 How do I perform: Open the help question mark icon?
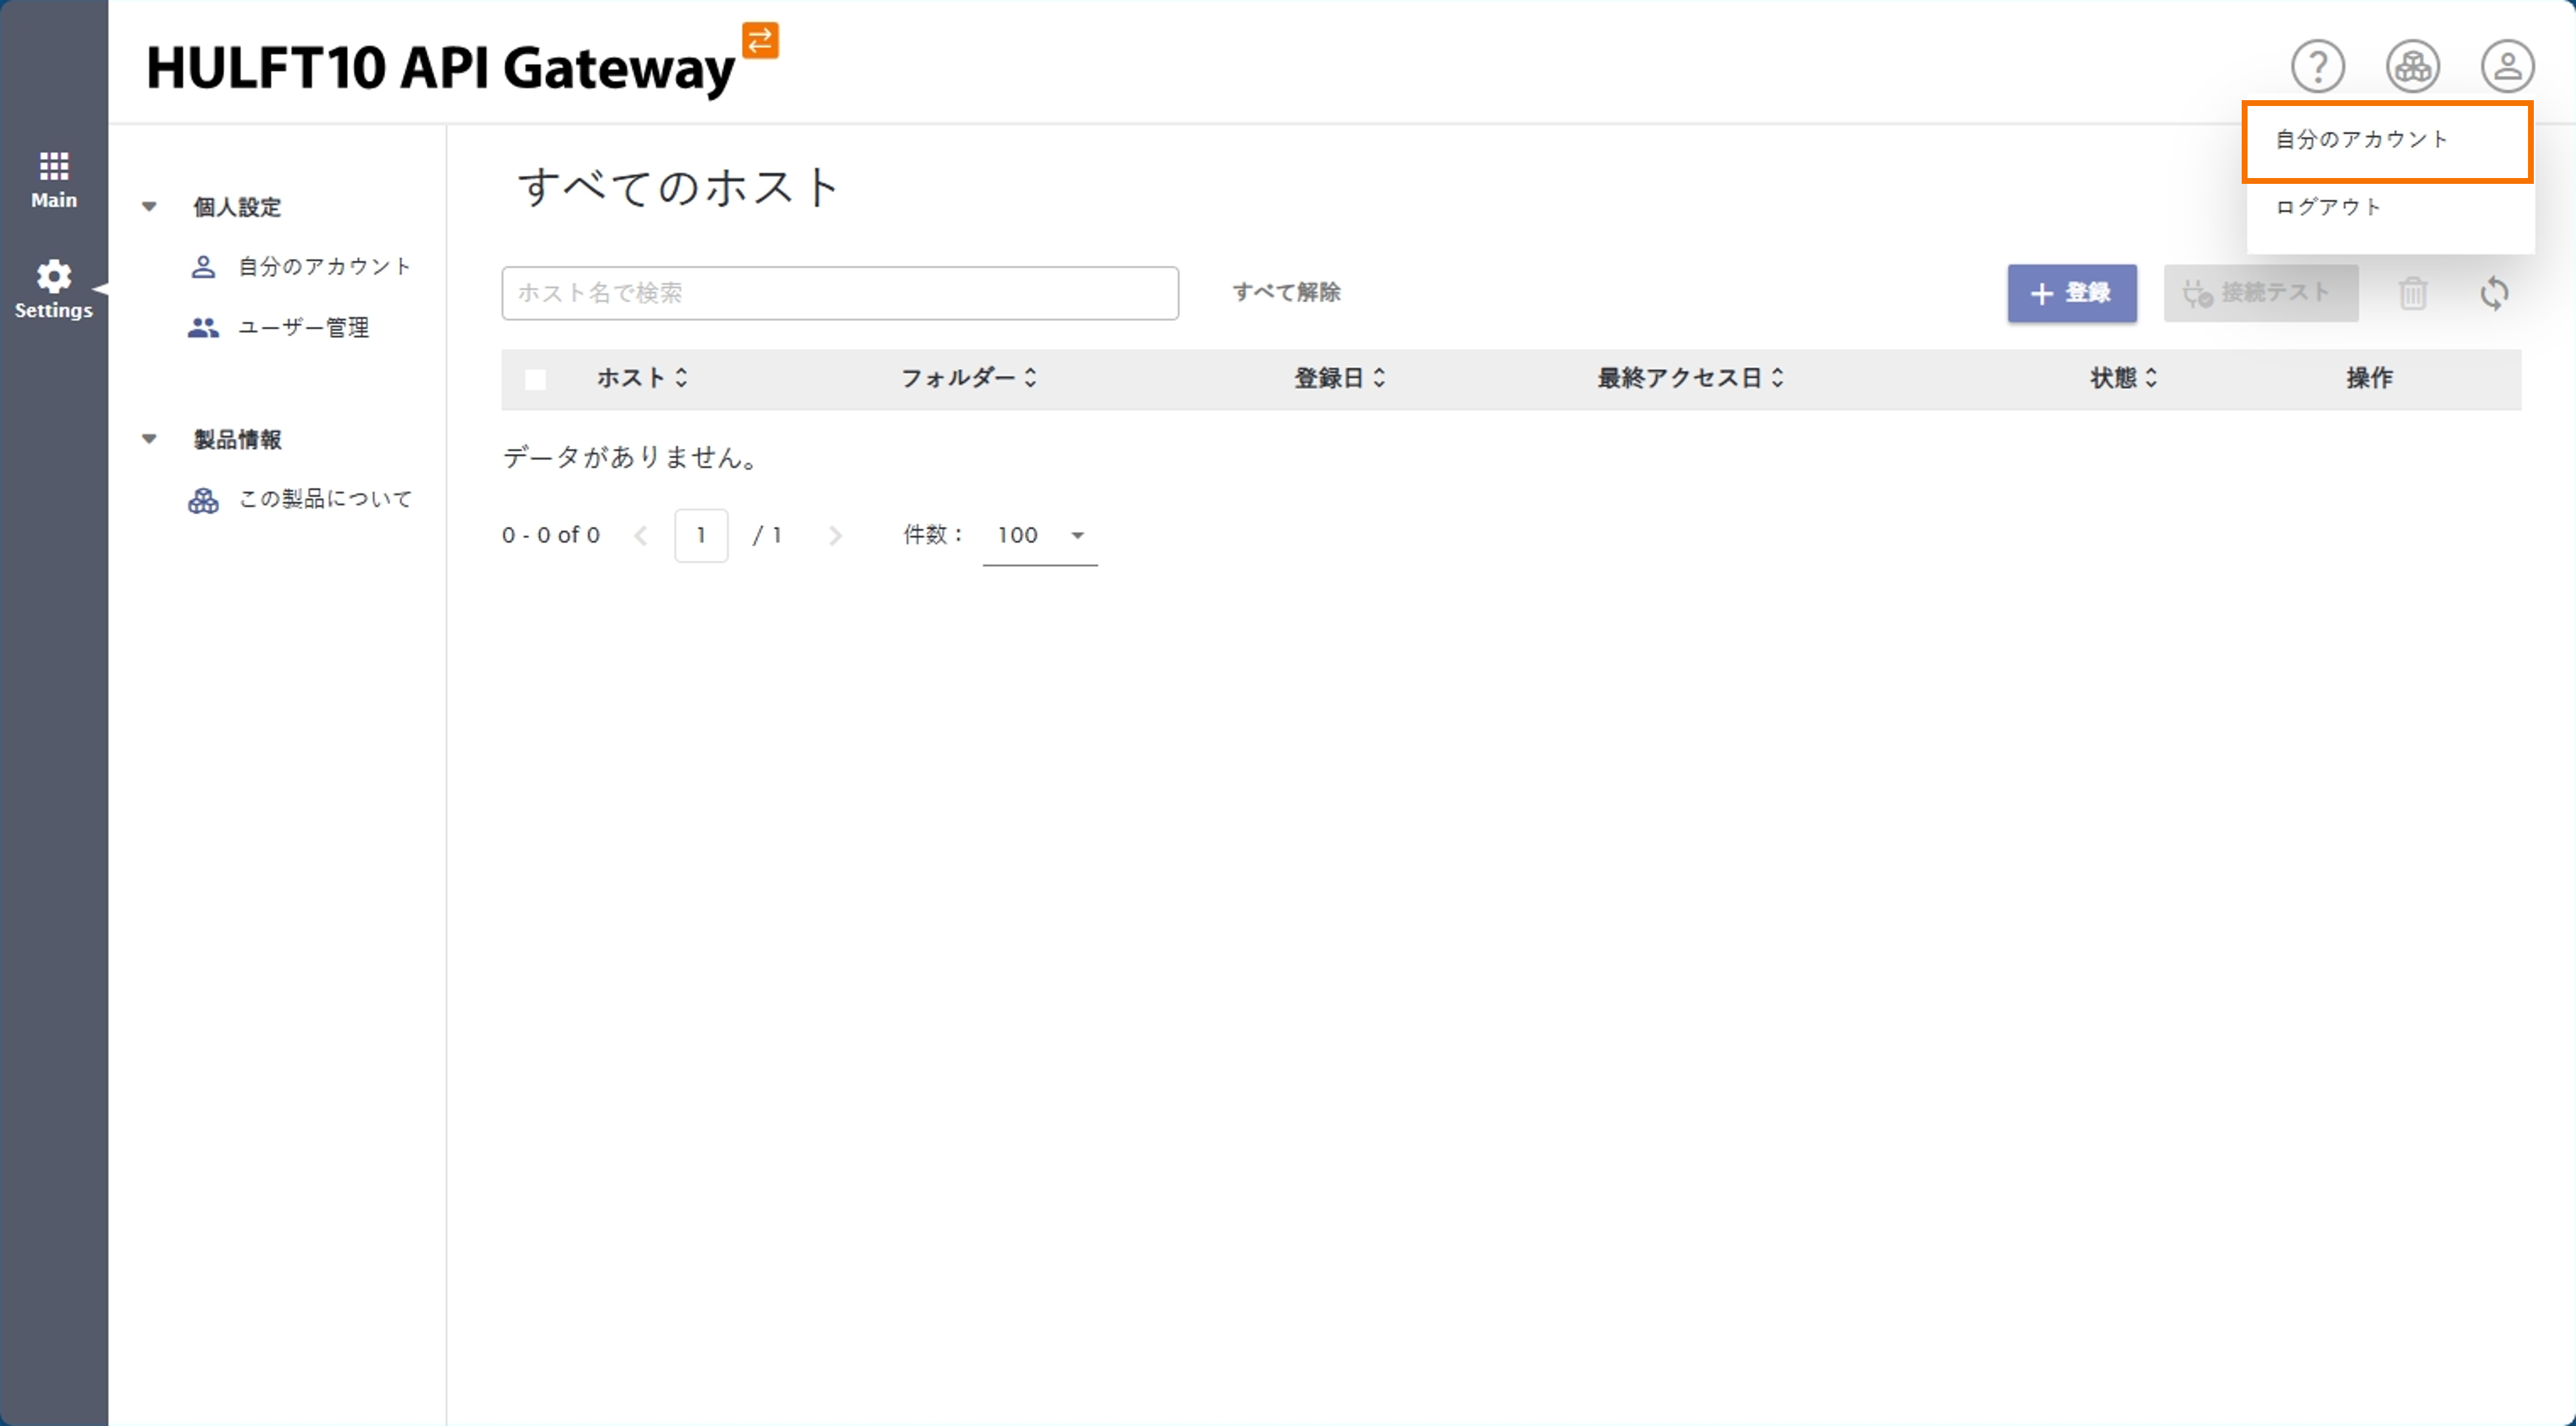pyautogui.click(x=2317, y=66)
